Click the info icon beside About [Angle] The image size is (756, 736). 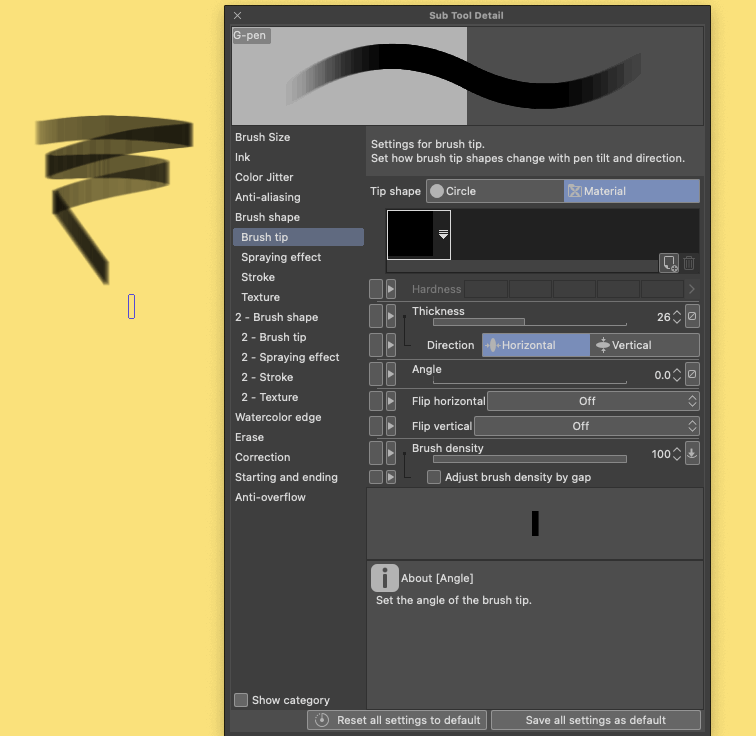(x=384, y=578)
